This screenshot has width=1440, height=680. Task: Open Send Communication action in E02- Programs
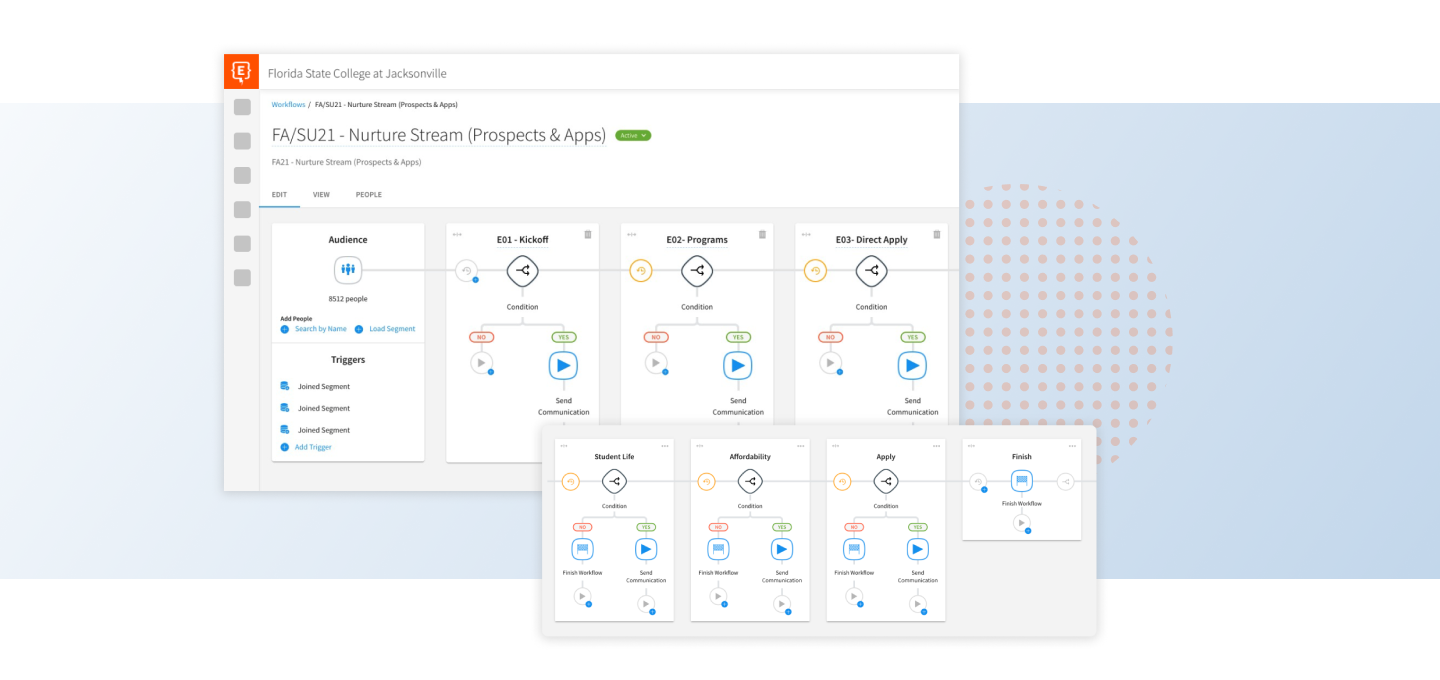coord(738,365)
